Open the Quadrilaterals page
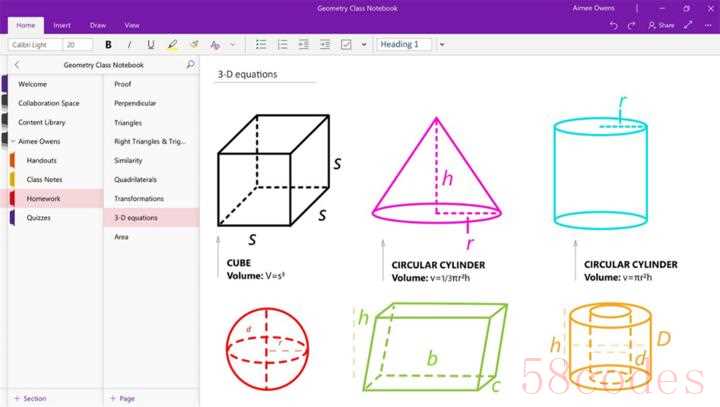Viewport: 720px width, 407px height. point(136,179)
